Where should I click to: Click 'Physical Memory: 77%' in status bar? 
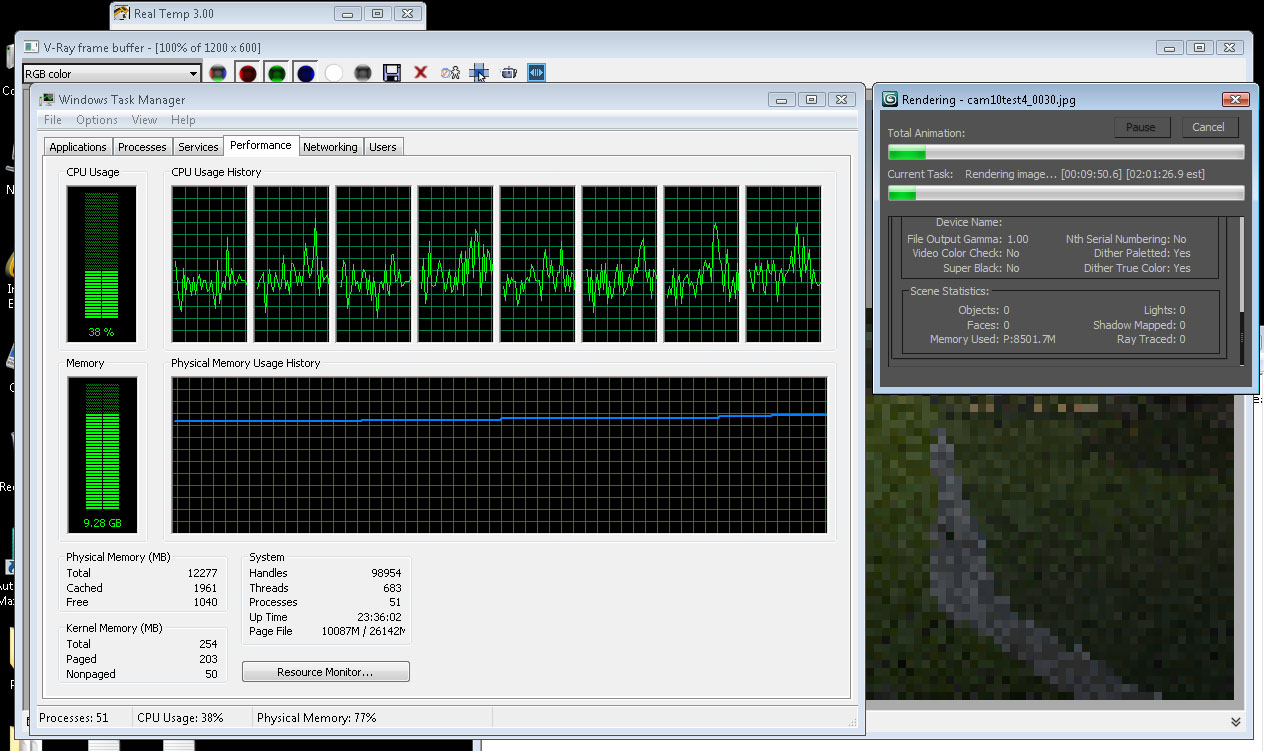coord(316,718)
